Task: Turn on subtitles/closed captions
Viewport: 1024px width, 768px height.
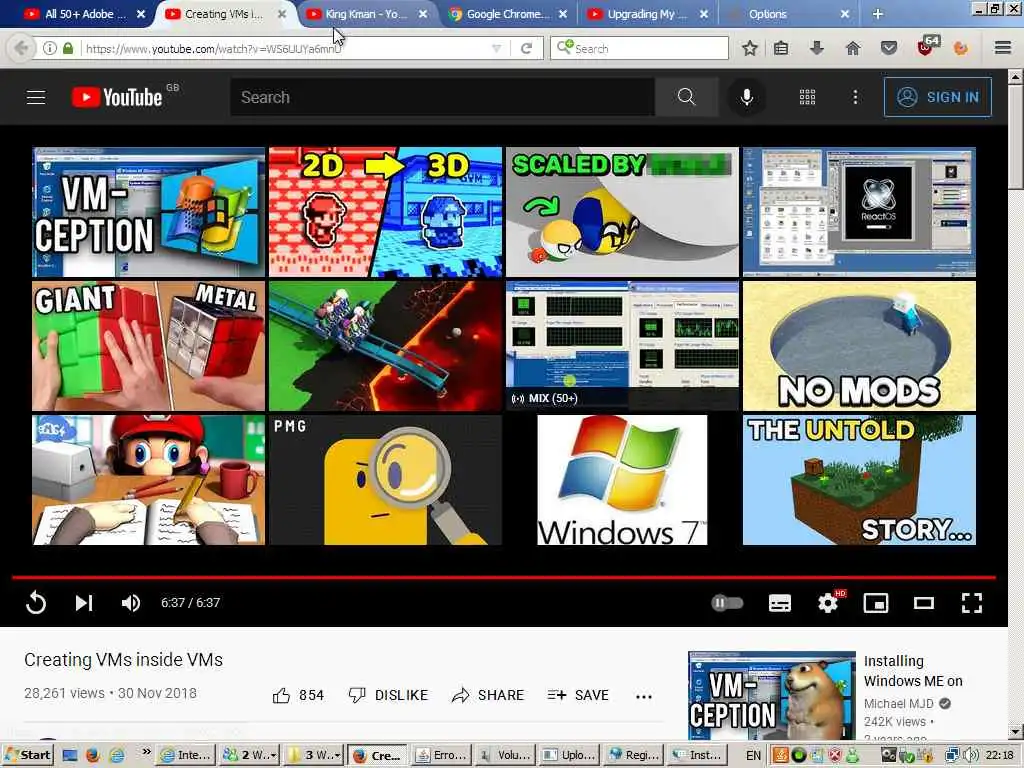Action: click(780, 603)
